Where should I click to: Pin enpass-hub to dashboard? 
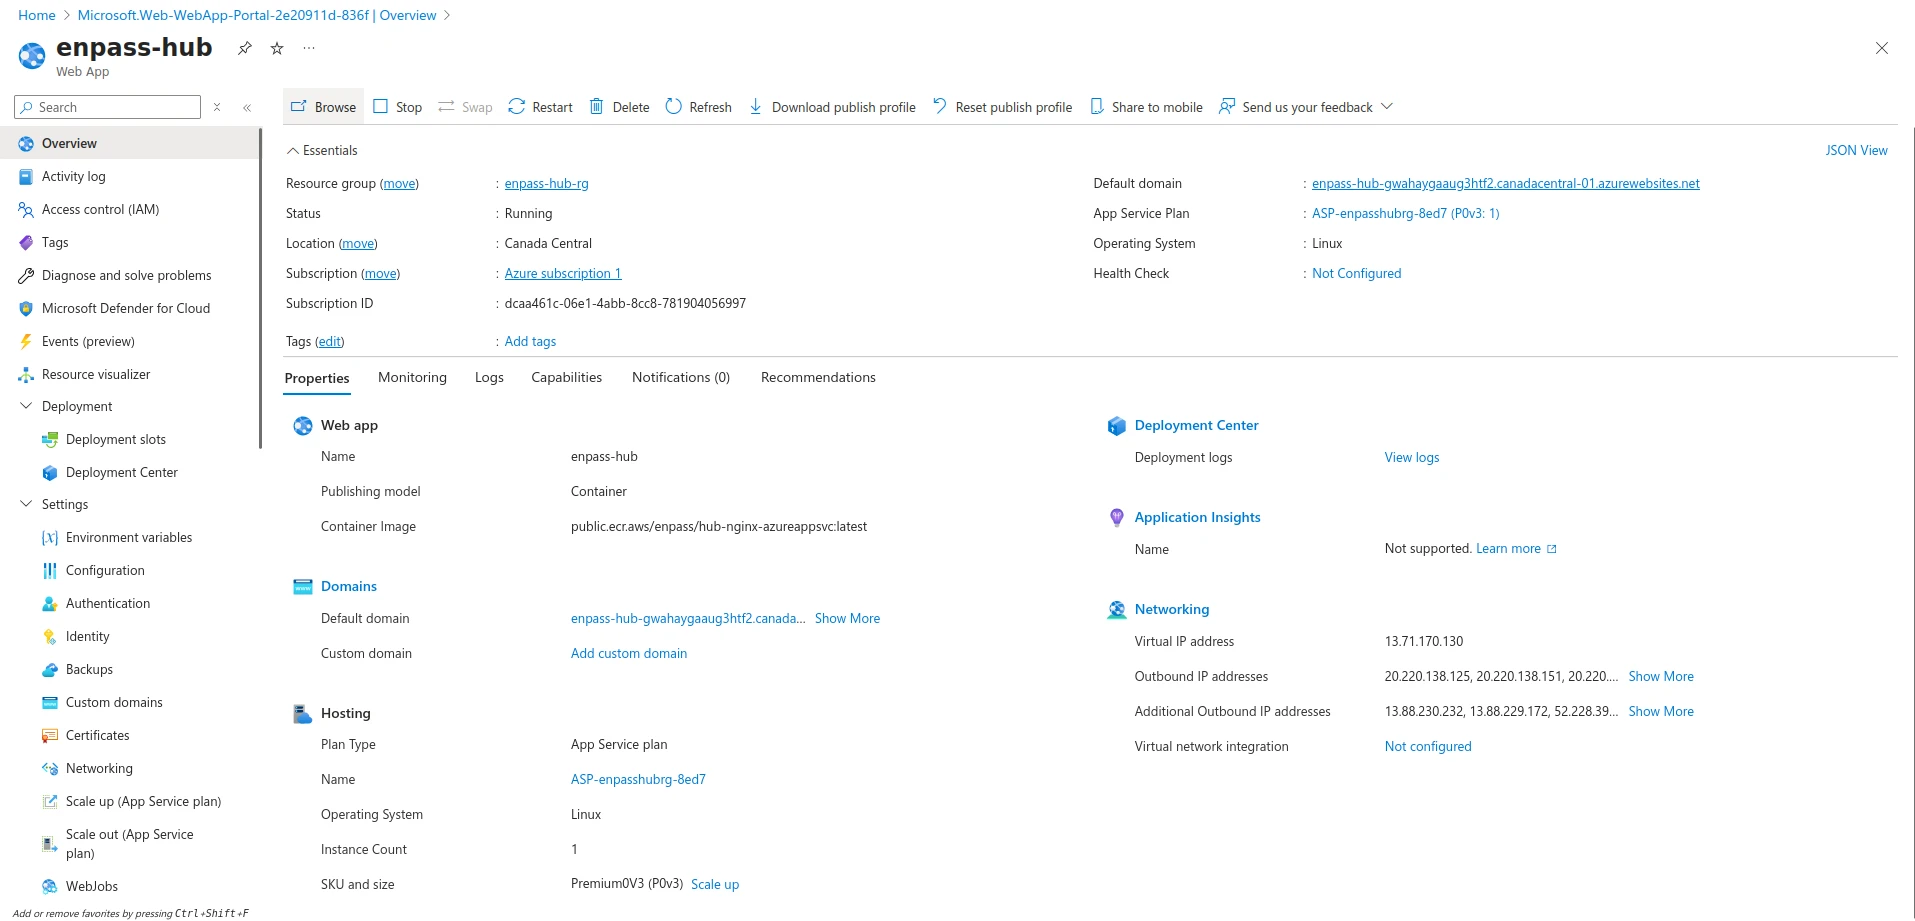[245, 48]
